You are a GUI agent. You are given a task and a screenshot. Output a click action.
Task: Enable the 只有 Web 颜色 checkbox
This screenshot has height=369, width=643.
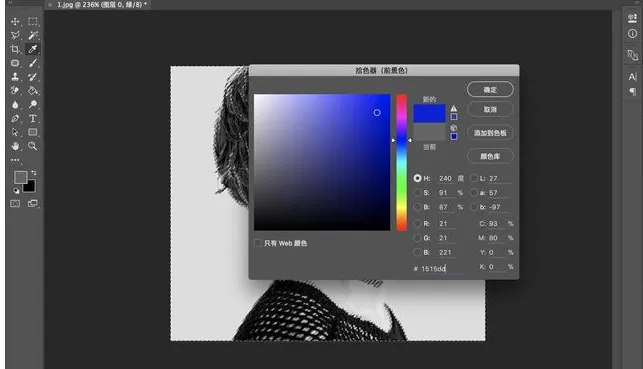pos(258,243)
